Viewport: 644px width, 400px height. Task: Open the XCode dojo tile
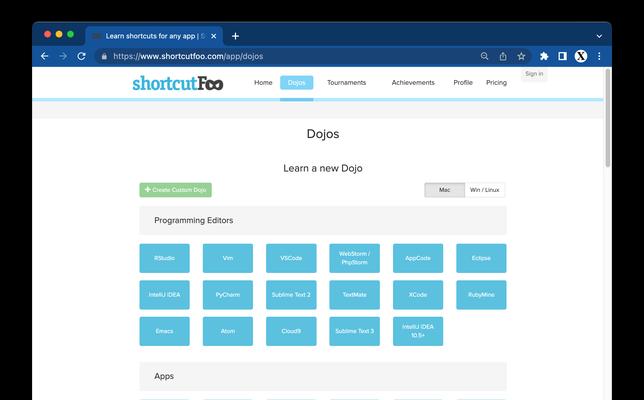[418, 294]
